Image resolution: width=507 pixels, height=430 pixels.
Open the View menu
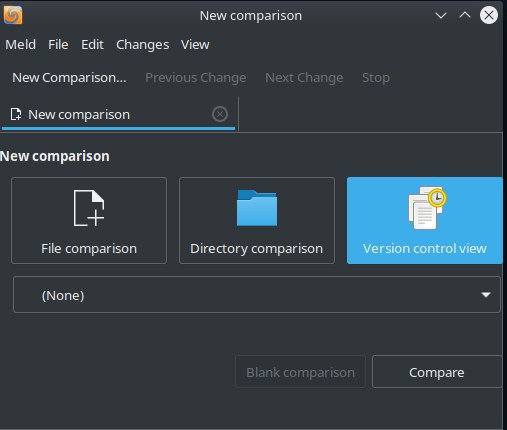[x=195, y=44]
